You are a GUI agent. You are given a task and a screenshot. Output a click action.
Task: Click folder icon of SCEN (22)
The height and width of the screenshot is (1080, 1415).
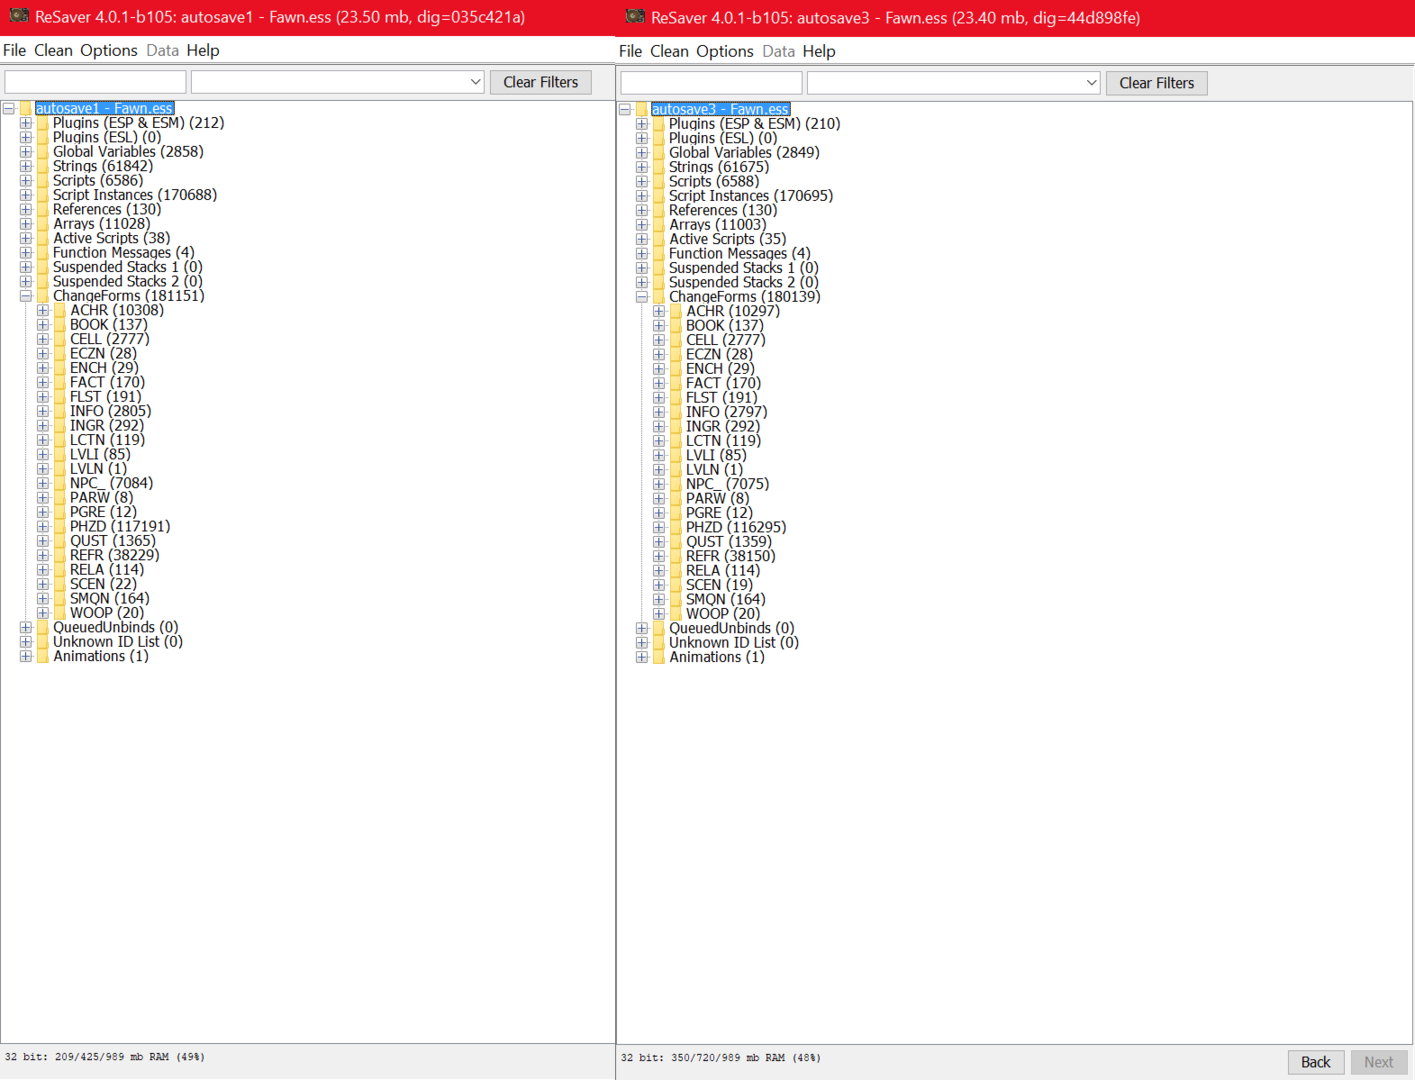(x=60, y=584)
